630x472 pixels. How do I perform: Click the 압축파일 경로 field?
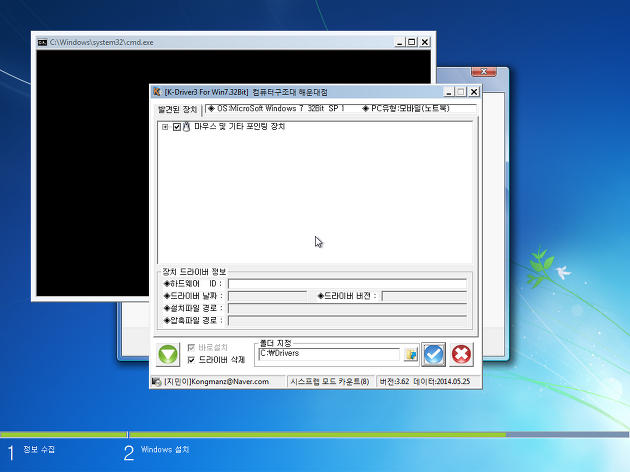click(x=347, y=321)
